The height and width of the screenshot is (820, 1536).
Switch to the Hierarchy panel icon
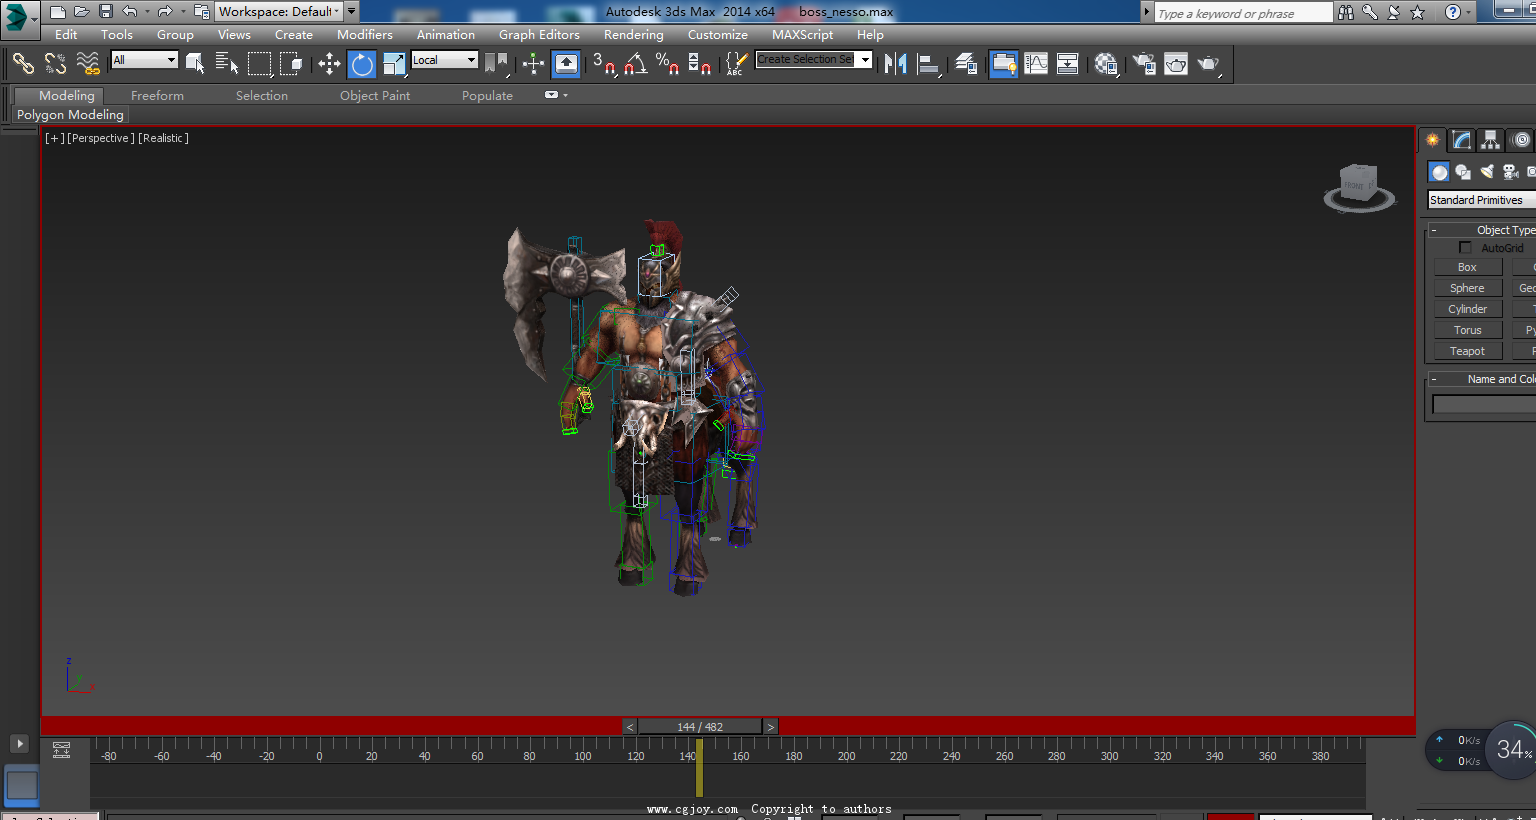tap(1490, 140)
